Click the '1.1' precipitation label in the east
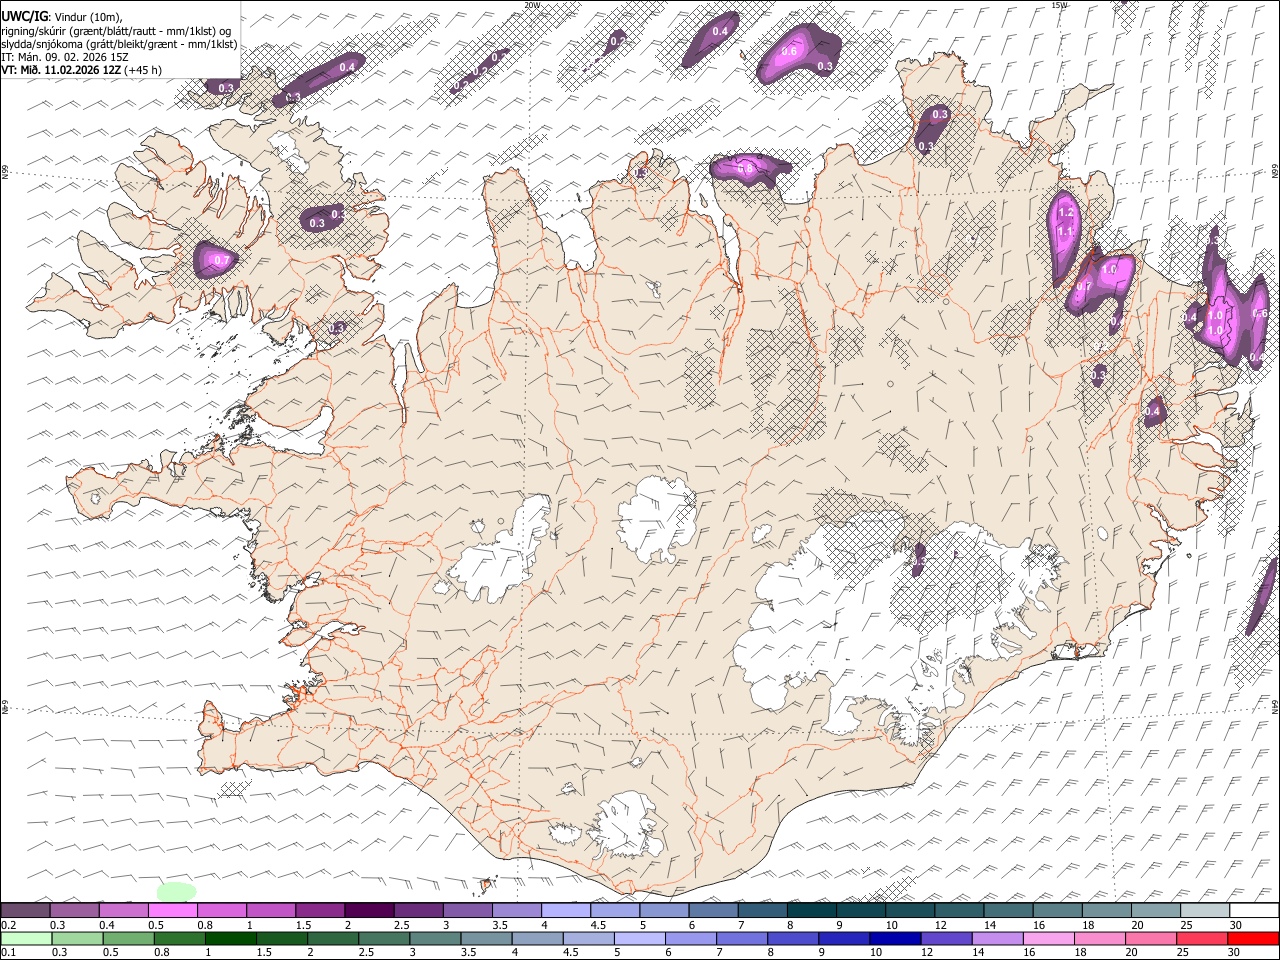The height and width of the screenshot is (960, 1280). 1066,232
